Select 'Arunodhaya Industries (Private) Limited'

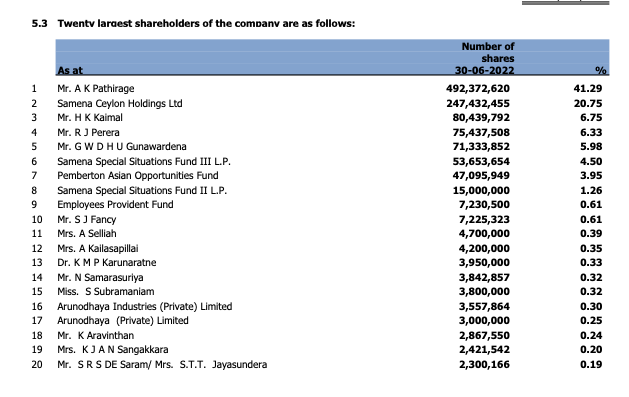tap(144, 306)
